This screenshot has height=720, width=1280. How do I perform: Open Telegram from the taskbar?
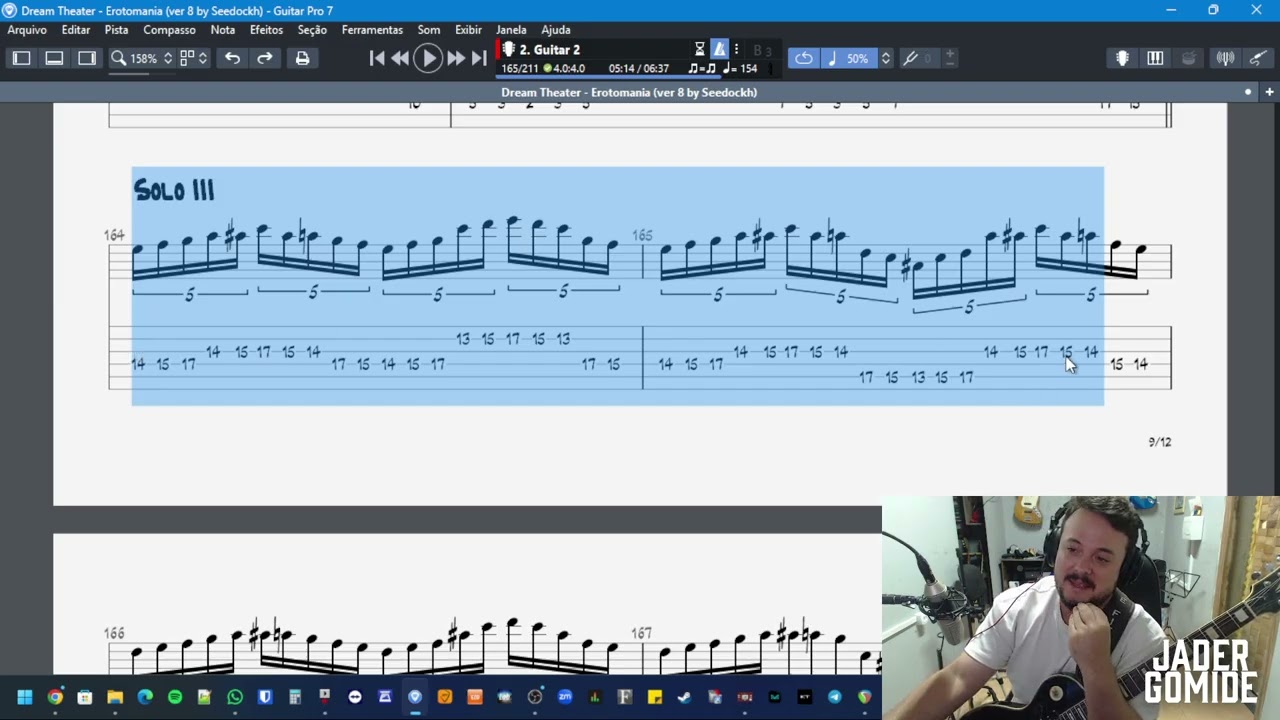pos(835,697)
